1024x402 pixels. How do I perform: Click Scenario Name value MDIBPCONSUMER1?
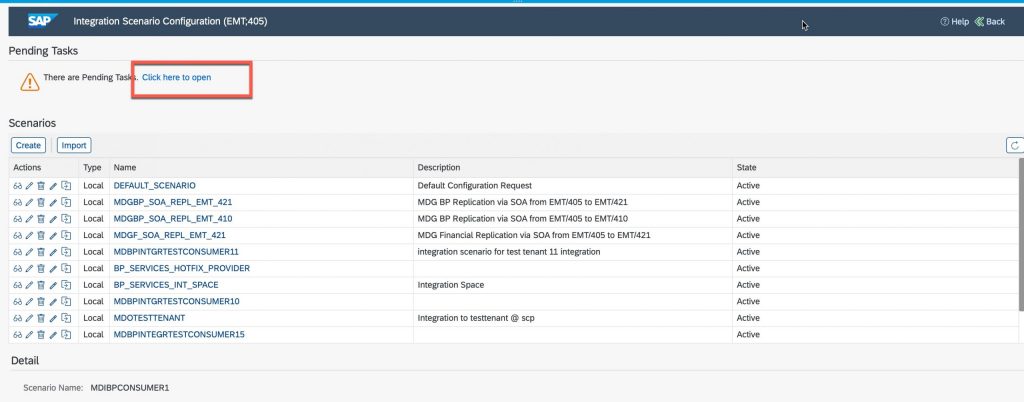tap(130, 388)
